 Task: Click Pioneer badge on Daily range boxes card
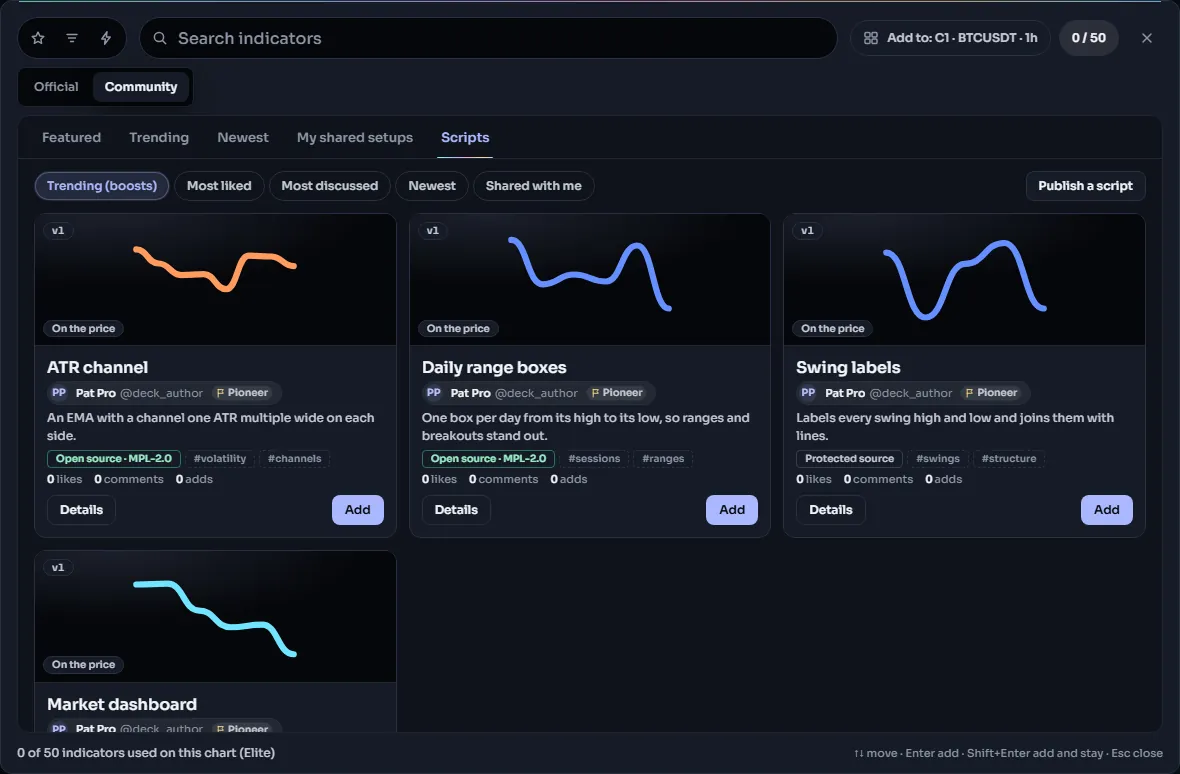click(x=617, y=393)
